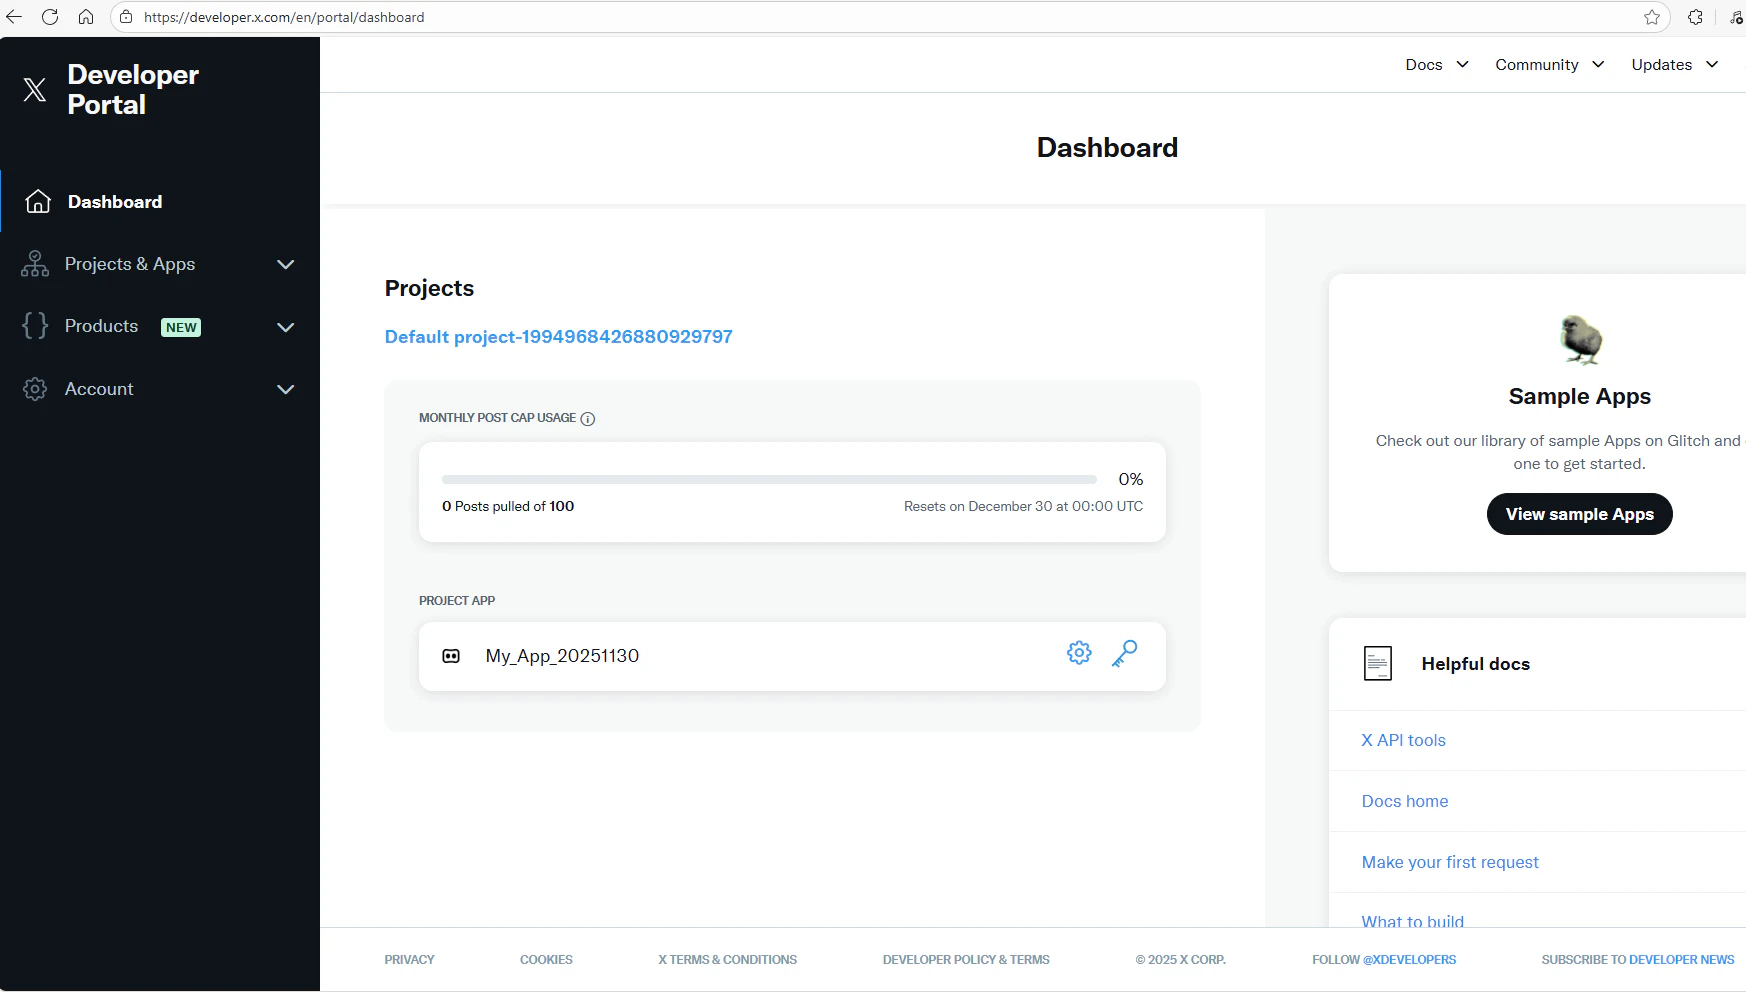Click the app icon beside My_App_20251130
The height and width of the screenshot is (992, 1746).
coord(451,656)
